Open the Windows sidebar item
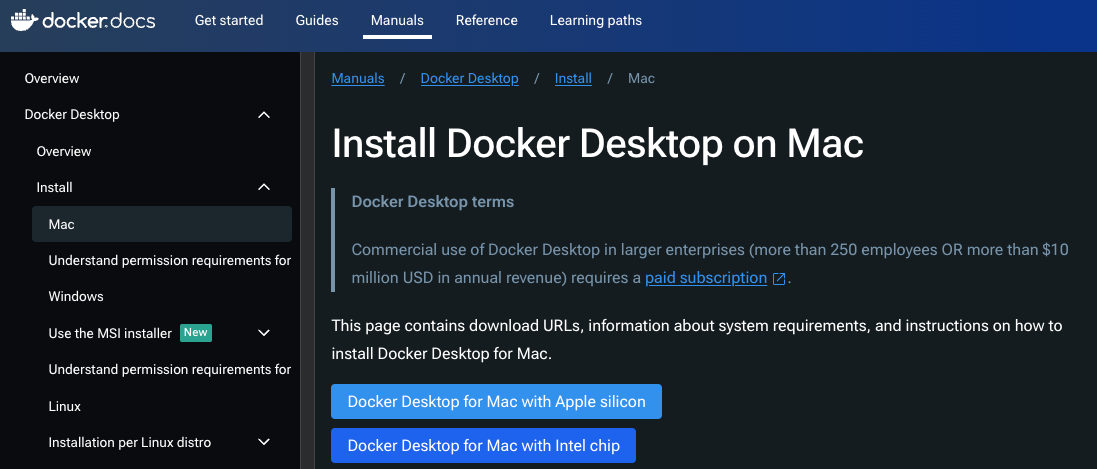This screenshot has width=1097, height=469. click(x=76, y=297)
